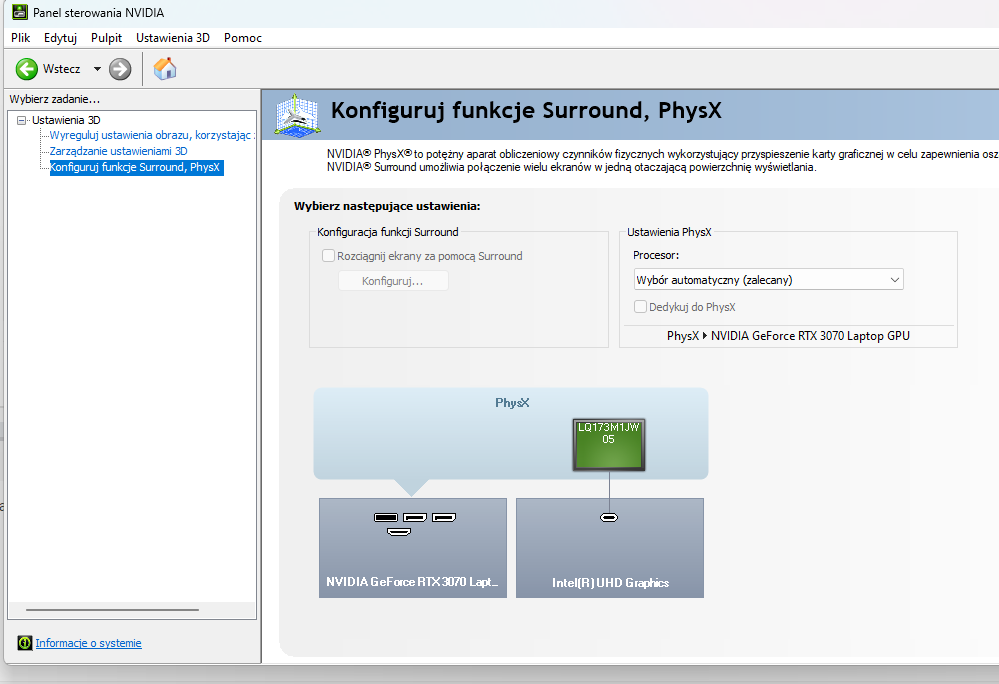999x684 pixels.
Task: Open Informacje o systemie link
Action: coord(89,643)
